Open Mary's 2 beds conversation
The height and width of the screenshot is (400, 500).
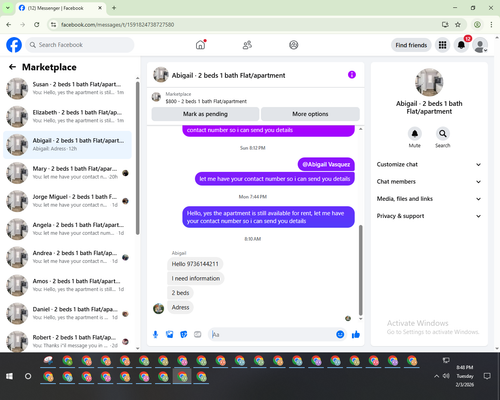coord(67,173)
